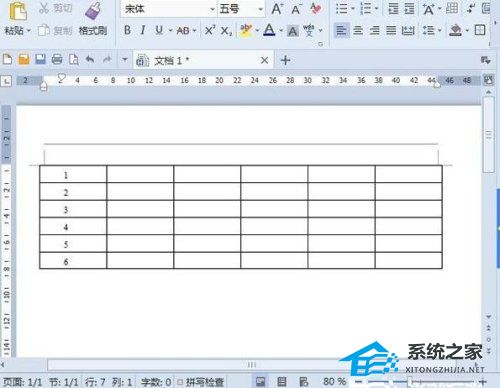Viewport: 500px width, 388px height.
Task: Click the Print icon
Action: point(57,60)
